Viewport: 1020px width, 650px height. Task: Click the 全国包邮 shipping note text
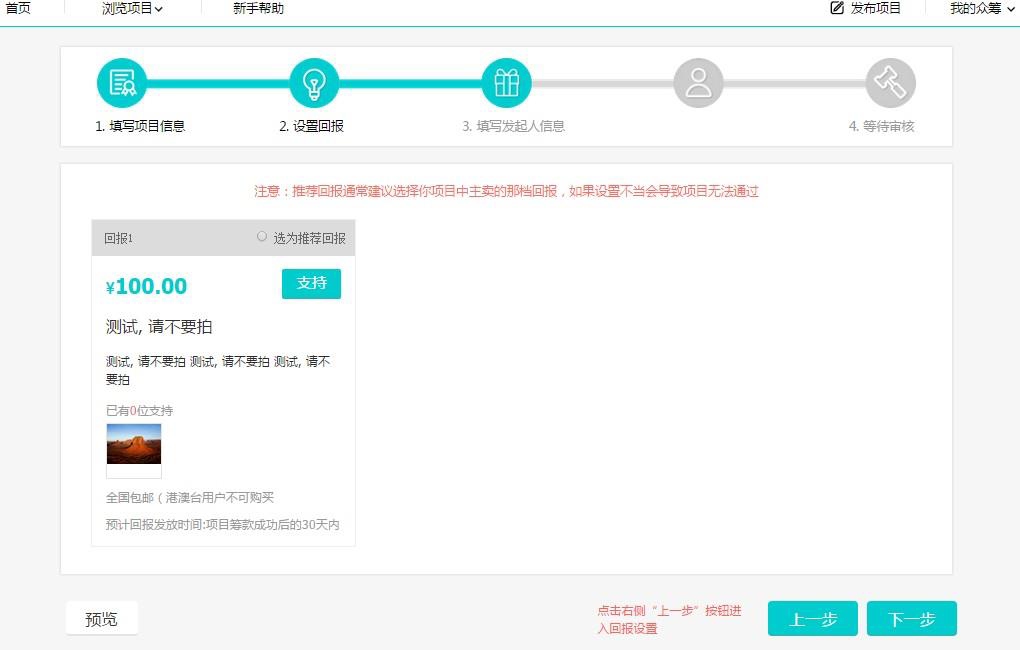[x=190, y=498]
